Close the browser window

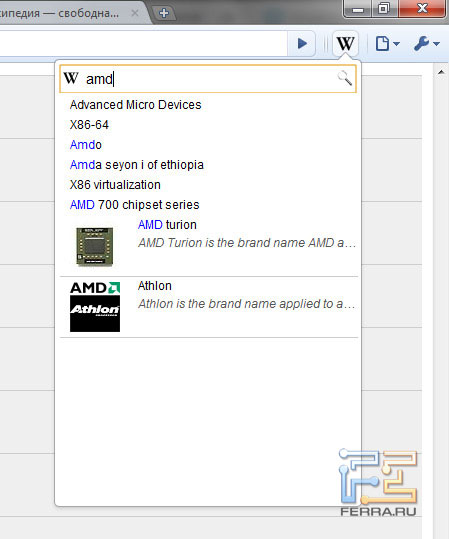click(422, 8)
